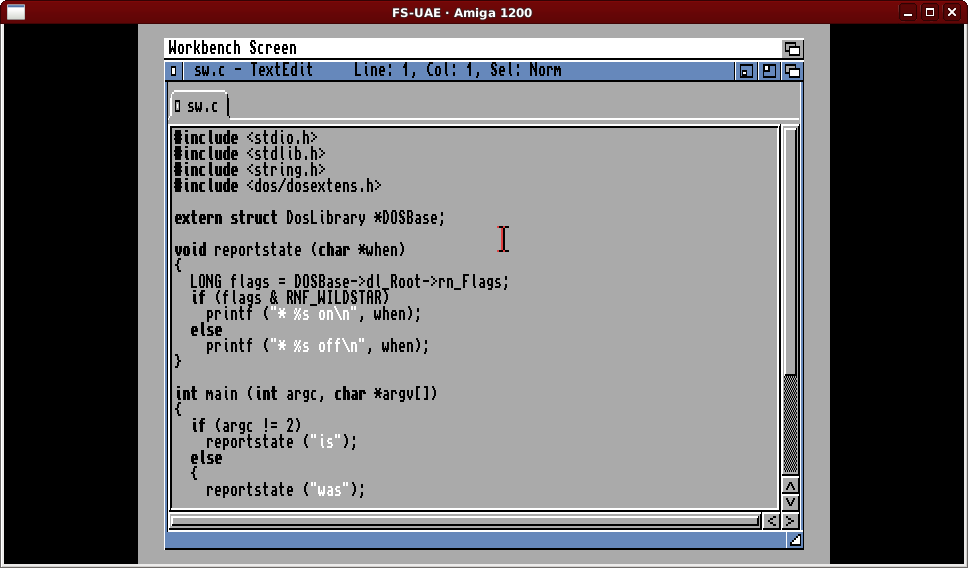Click 'int main (int argc, char *argv[])' line

(x=306, y=393)
